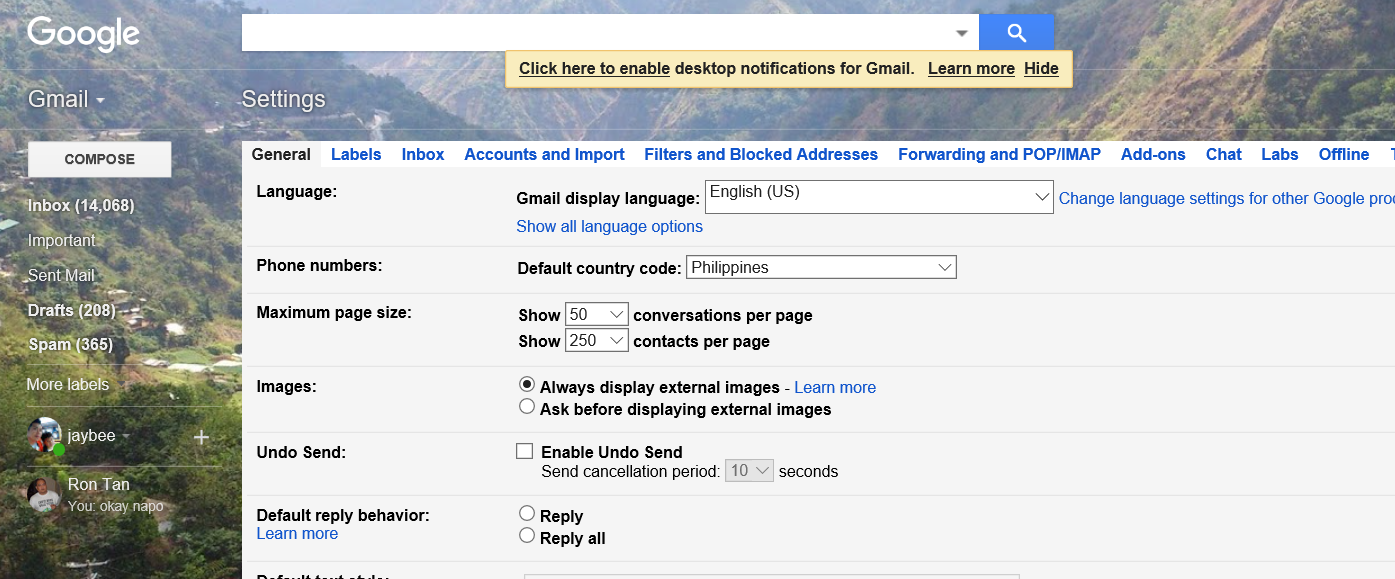Click the blue search magnifier button
The image size is (1395, 579).
click(1016, 33)
